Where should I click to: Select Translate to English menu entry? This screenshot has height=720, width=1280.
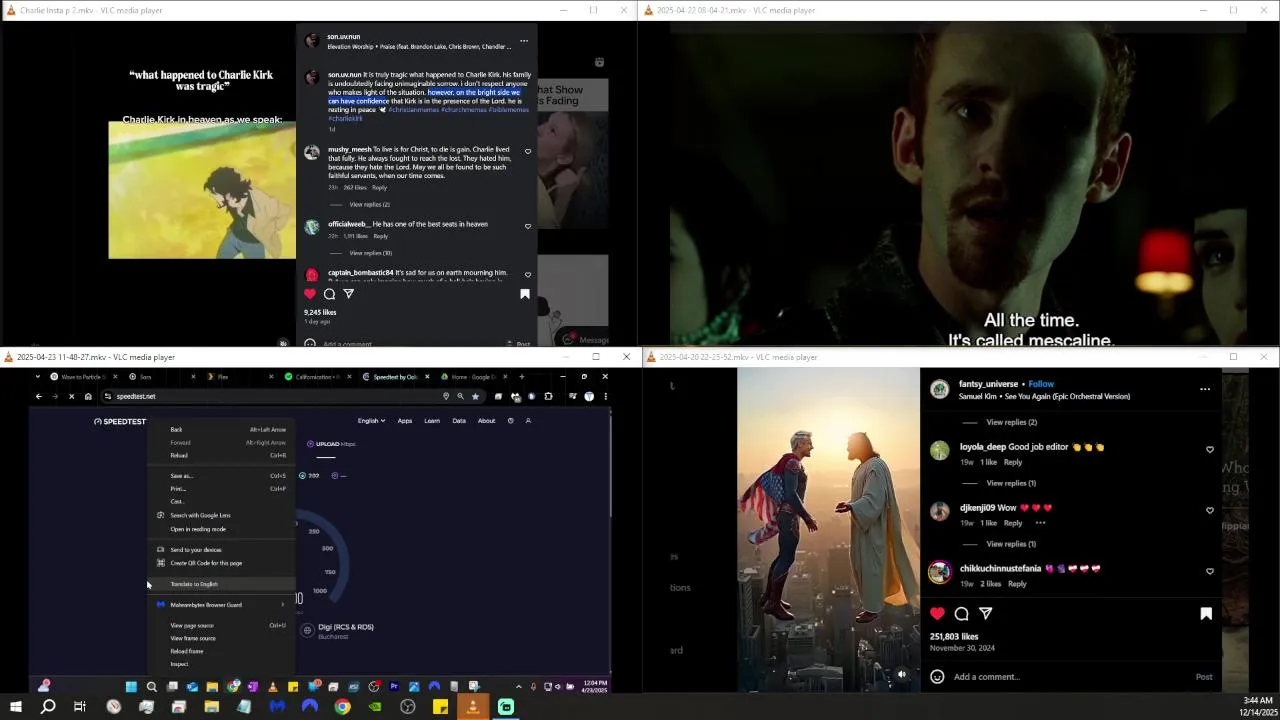(x=222, y=584)
